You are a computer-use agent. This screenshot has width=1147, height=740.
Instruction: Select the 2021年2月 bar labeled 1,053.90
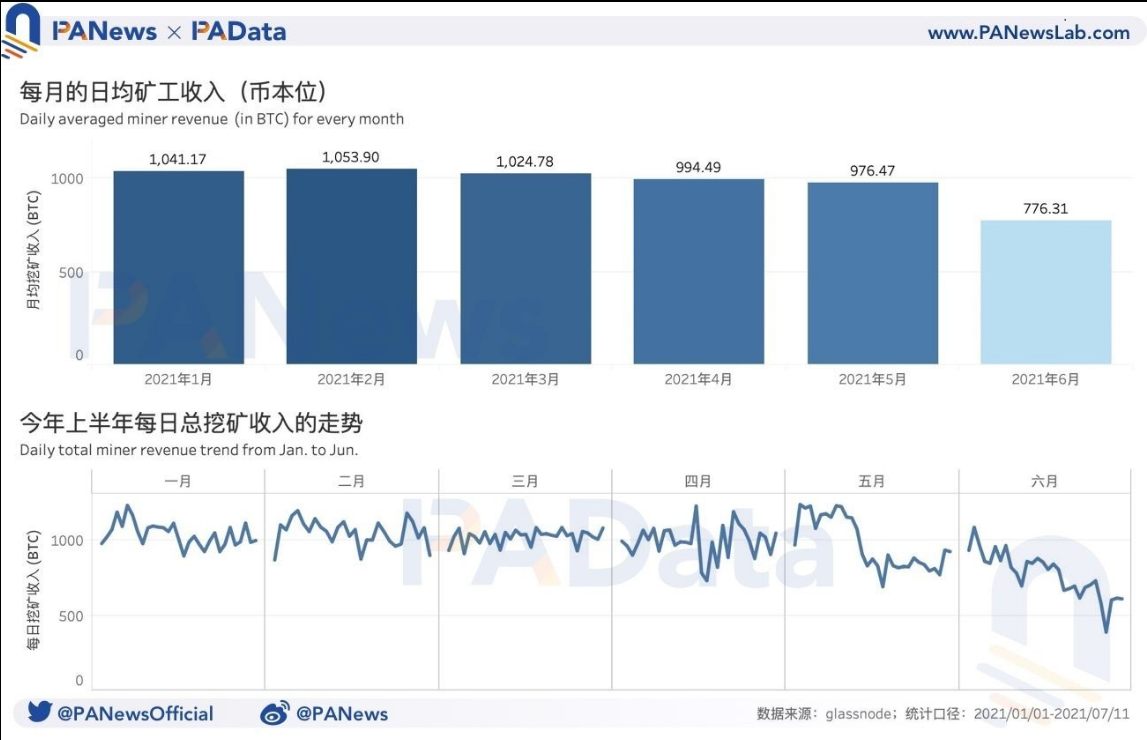[x=351, y=266]
